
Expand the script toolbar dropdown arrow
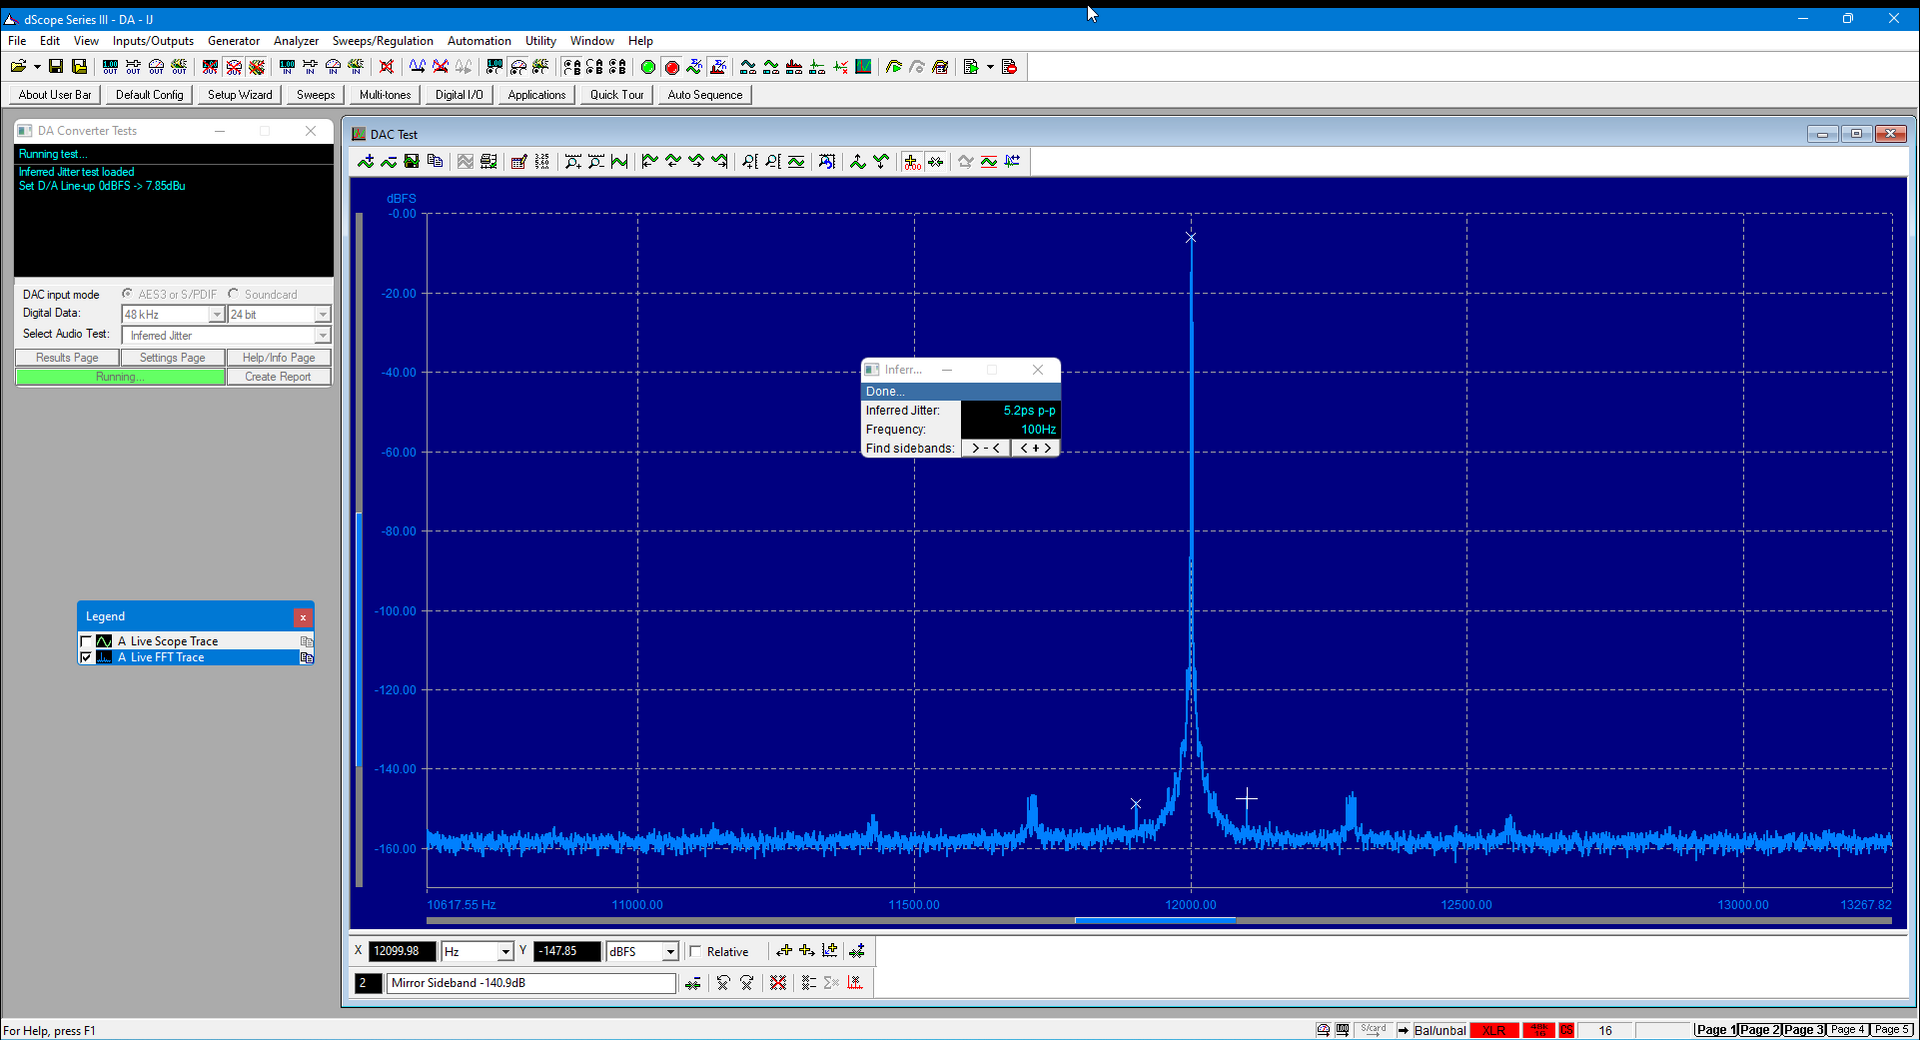[990, 67]
